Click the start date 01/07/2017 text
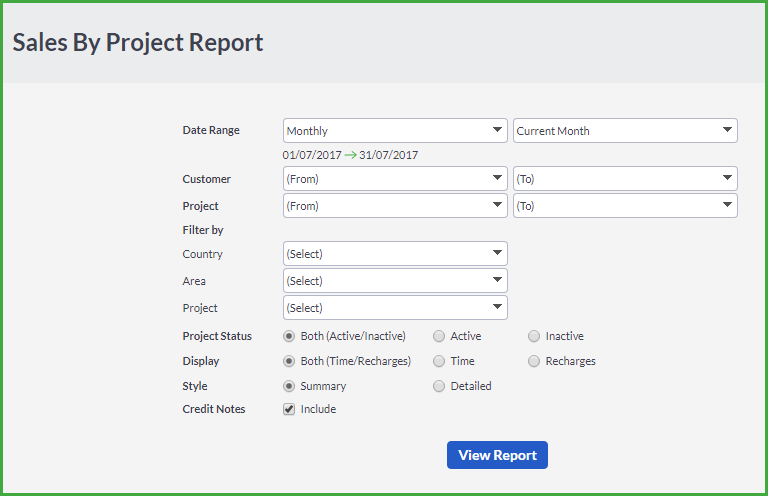768x496 pixels. tap(312, 155)
